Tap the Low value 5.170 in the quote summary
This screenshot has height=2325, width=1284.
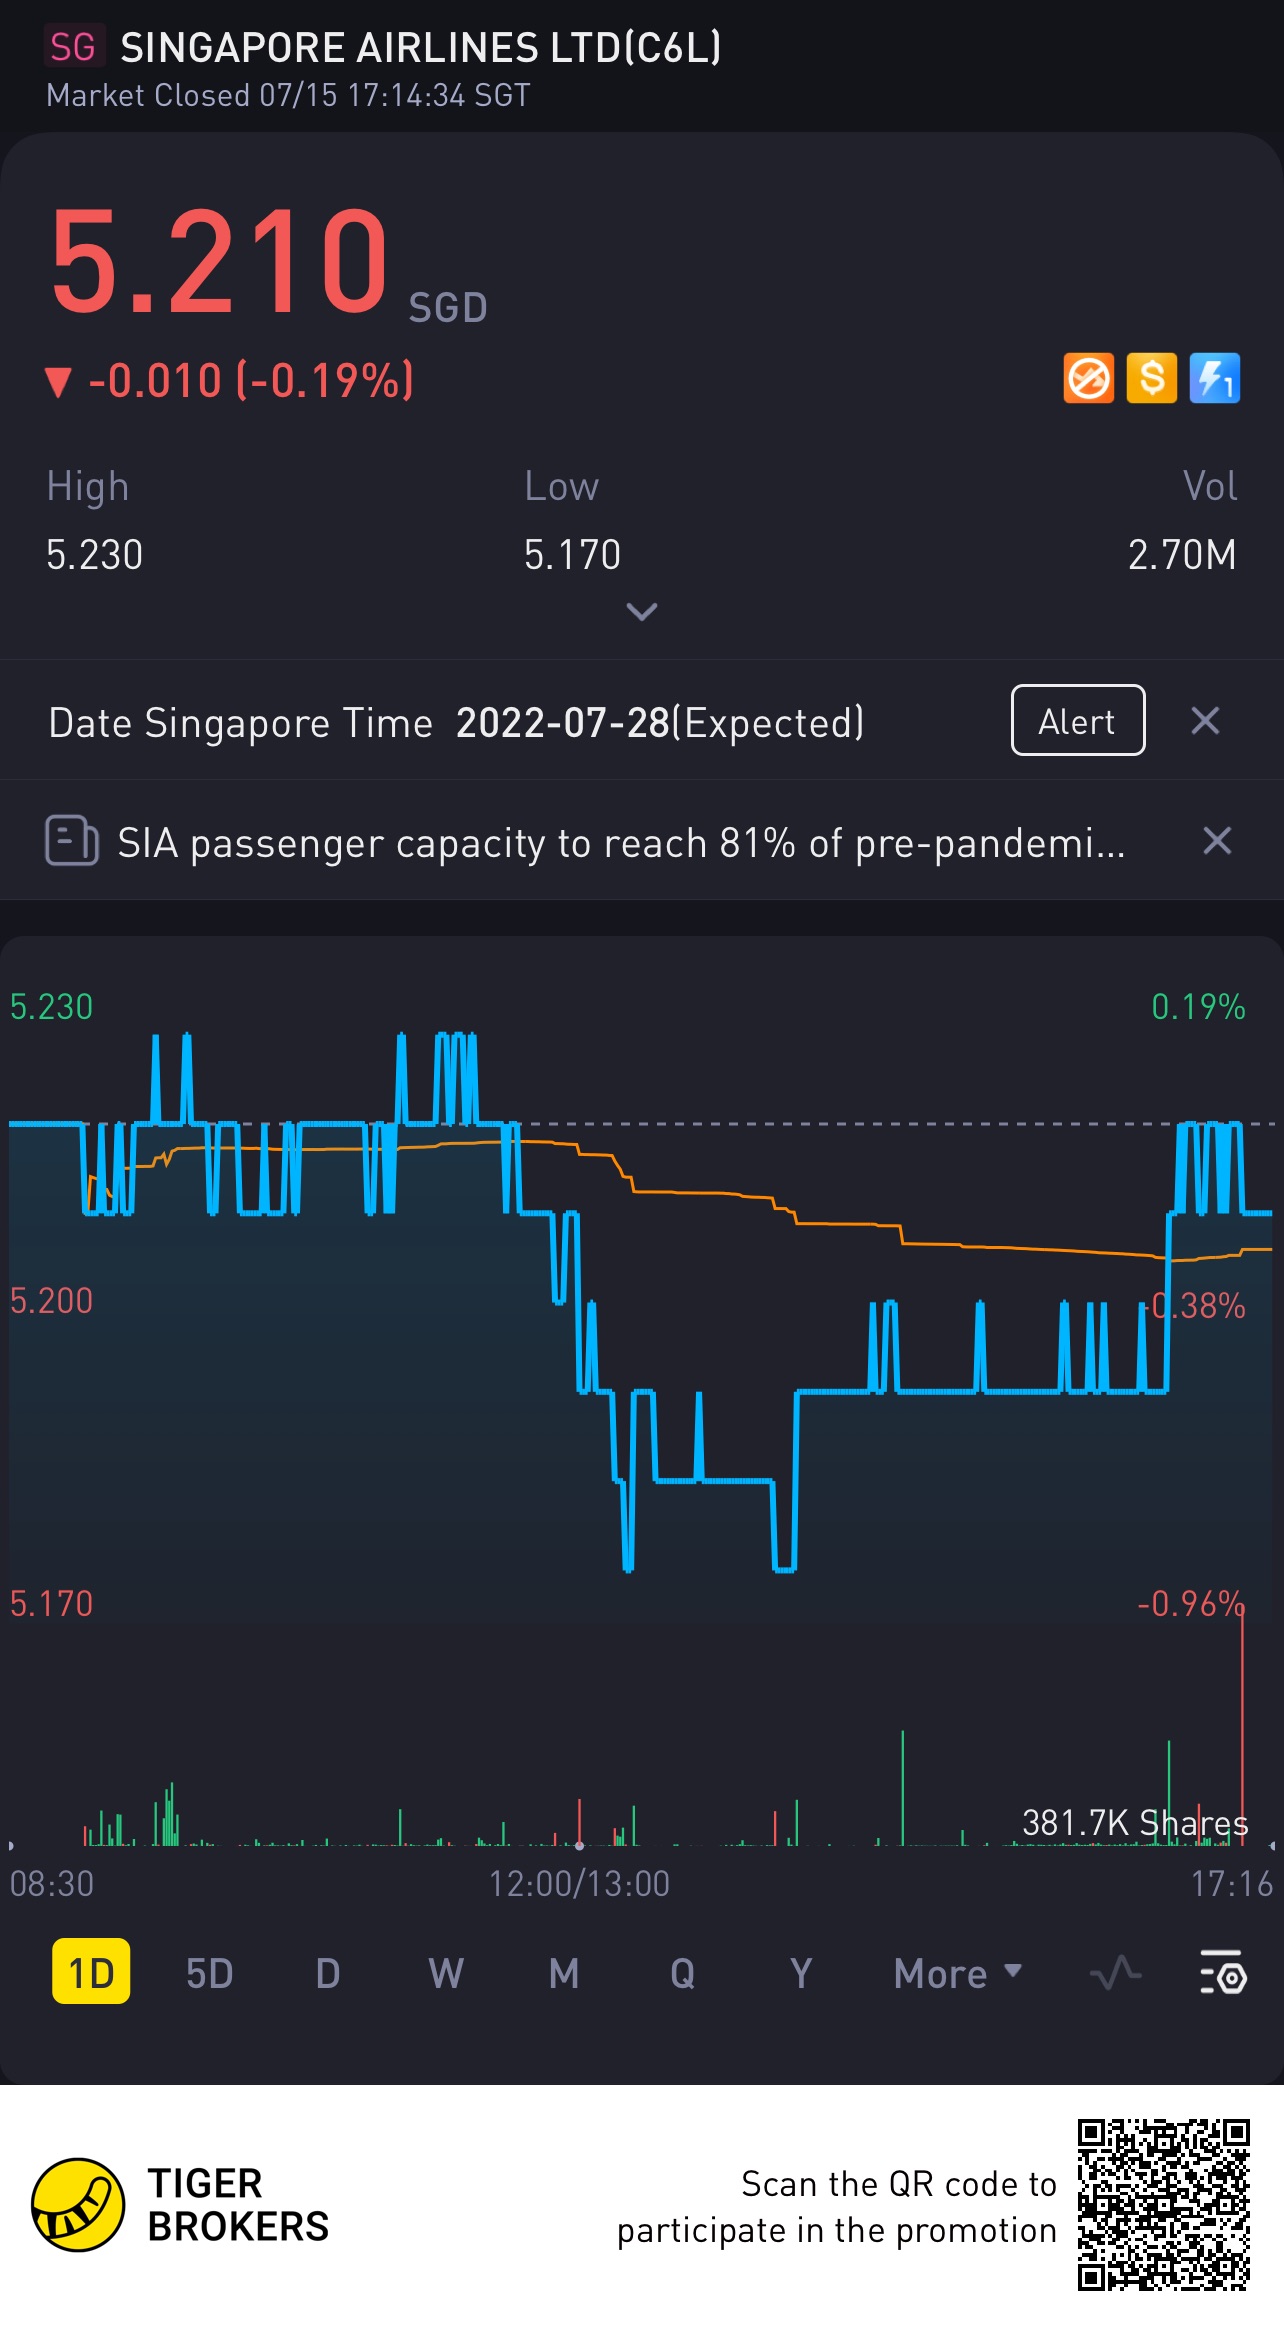coord(573,555)
